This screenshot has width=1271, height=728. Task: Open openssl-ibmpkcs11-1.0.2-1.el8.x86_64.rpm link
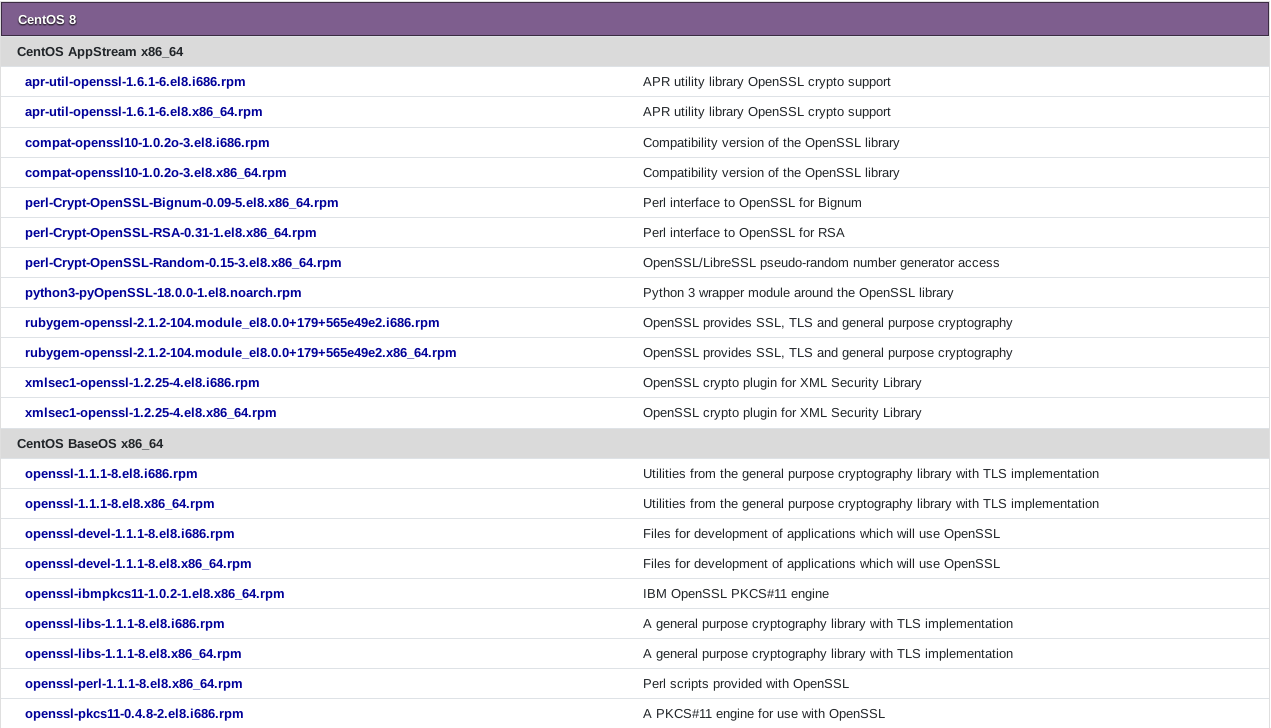[x=155, y=594]
